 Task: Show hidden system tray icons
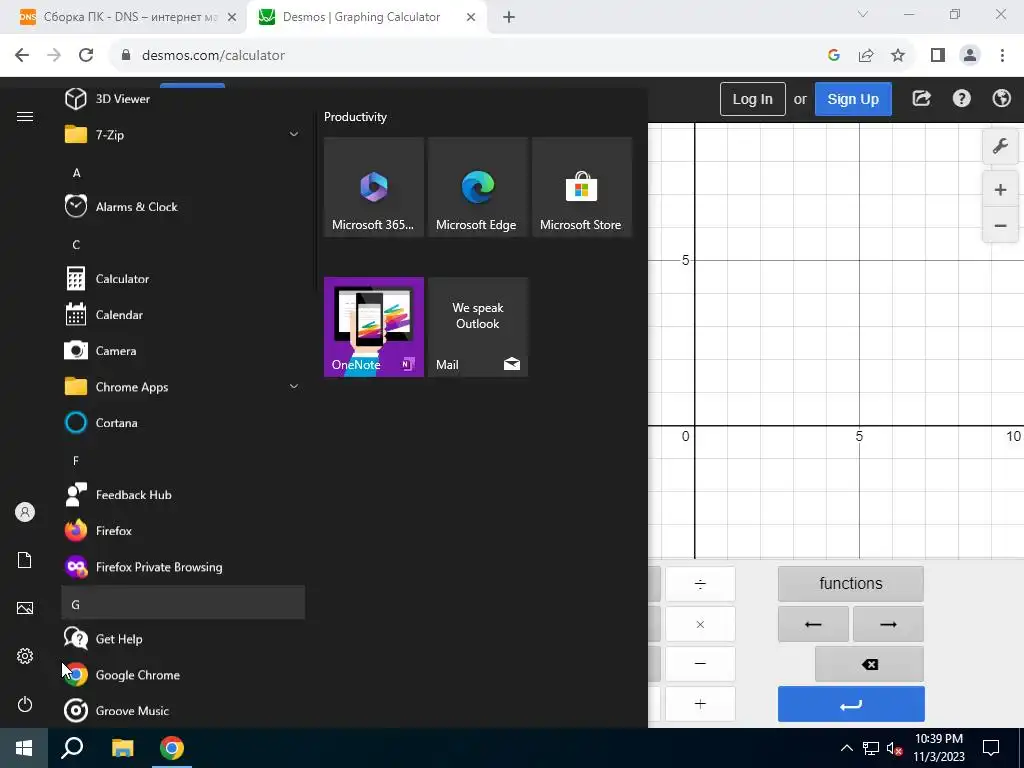pos(846,748)
